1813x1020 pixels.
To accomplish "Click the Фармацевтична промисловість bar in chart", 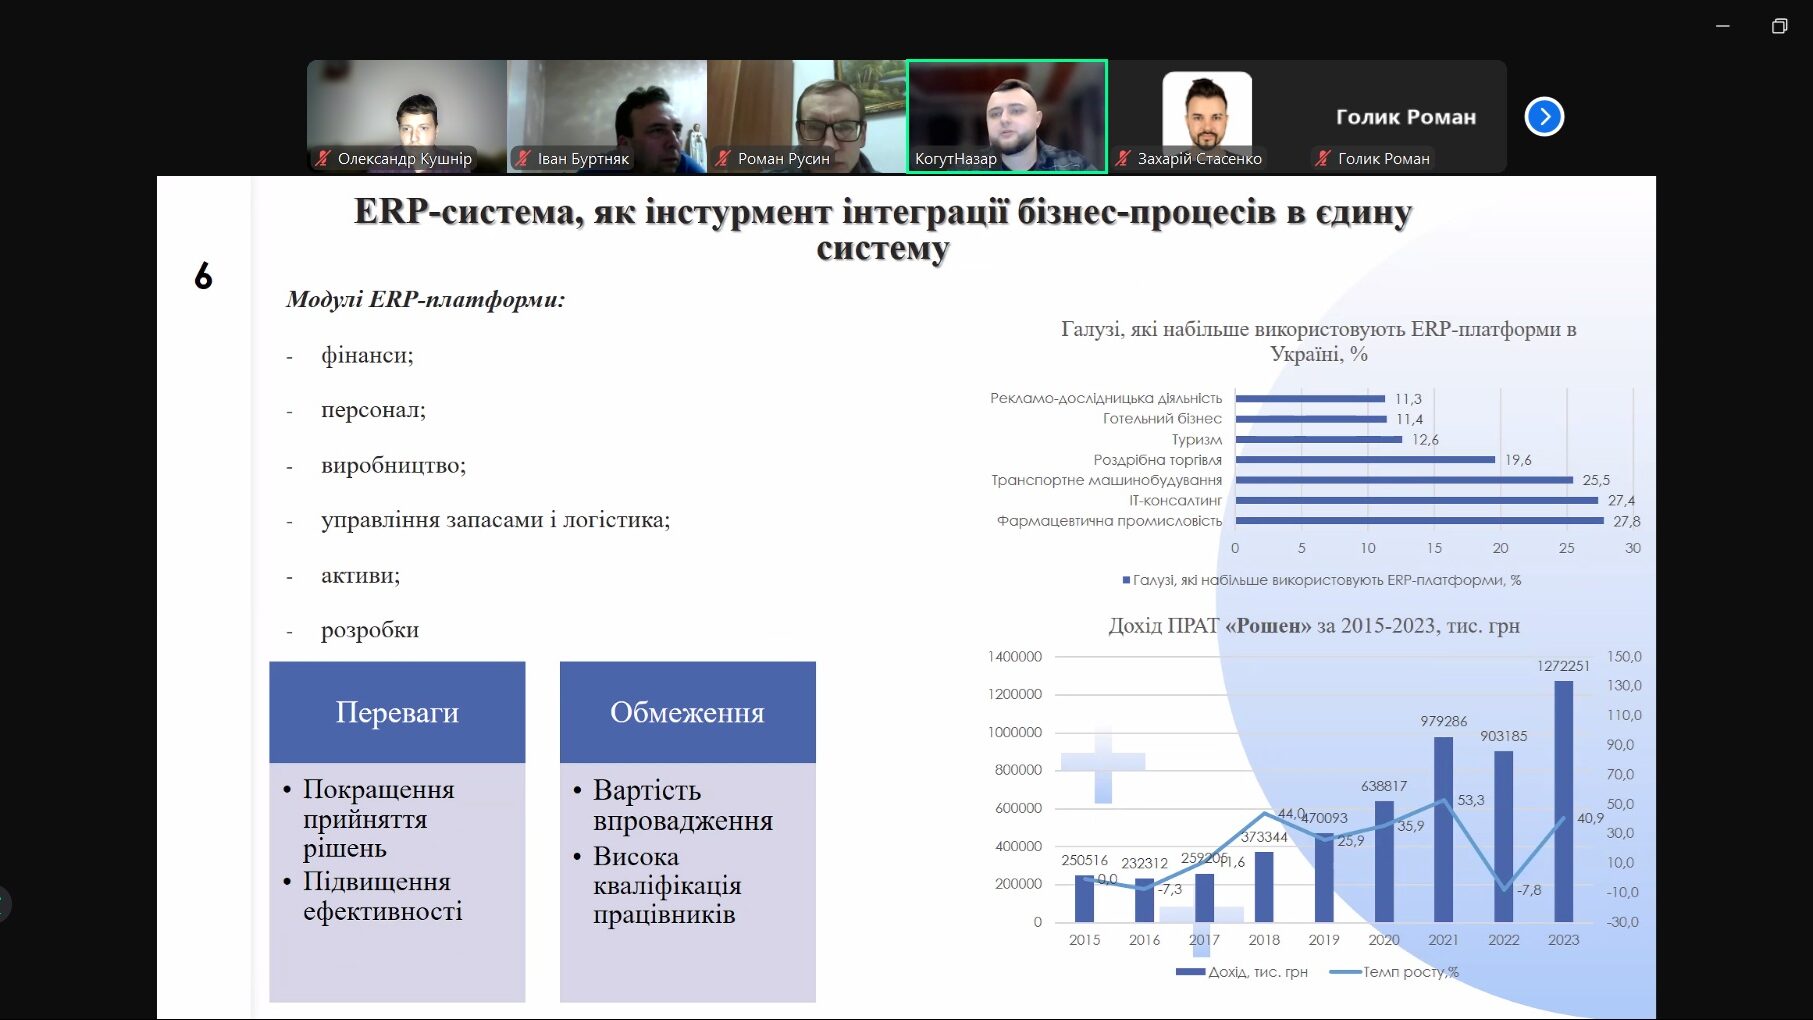I will (1419, 521).
